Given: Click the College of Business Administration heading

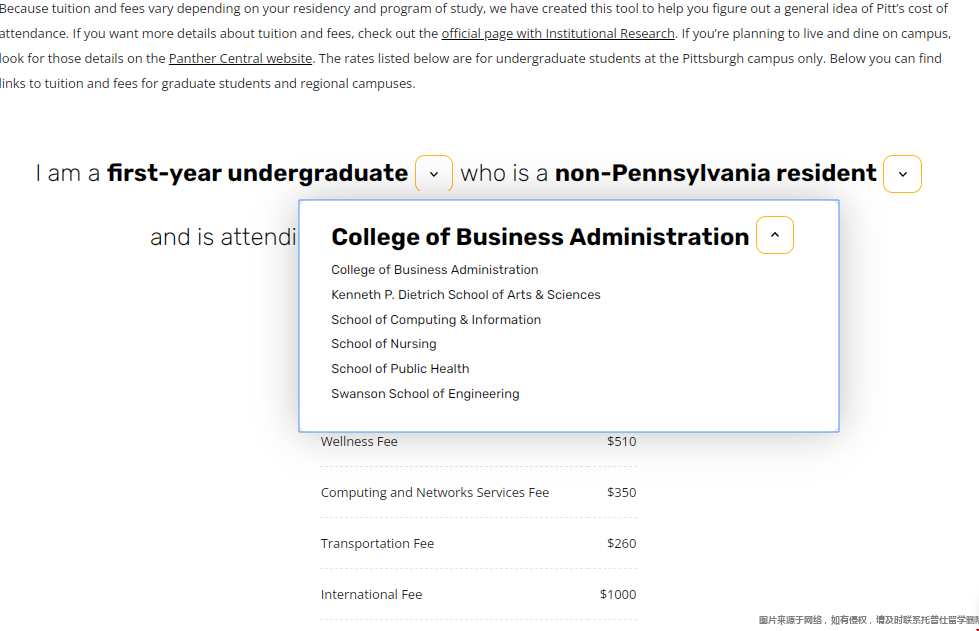Looking at the screenshot, I should [540, 237].
